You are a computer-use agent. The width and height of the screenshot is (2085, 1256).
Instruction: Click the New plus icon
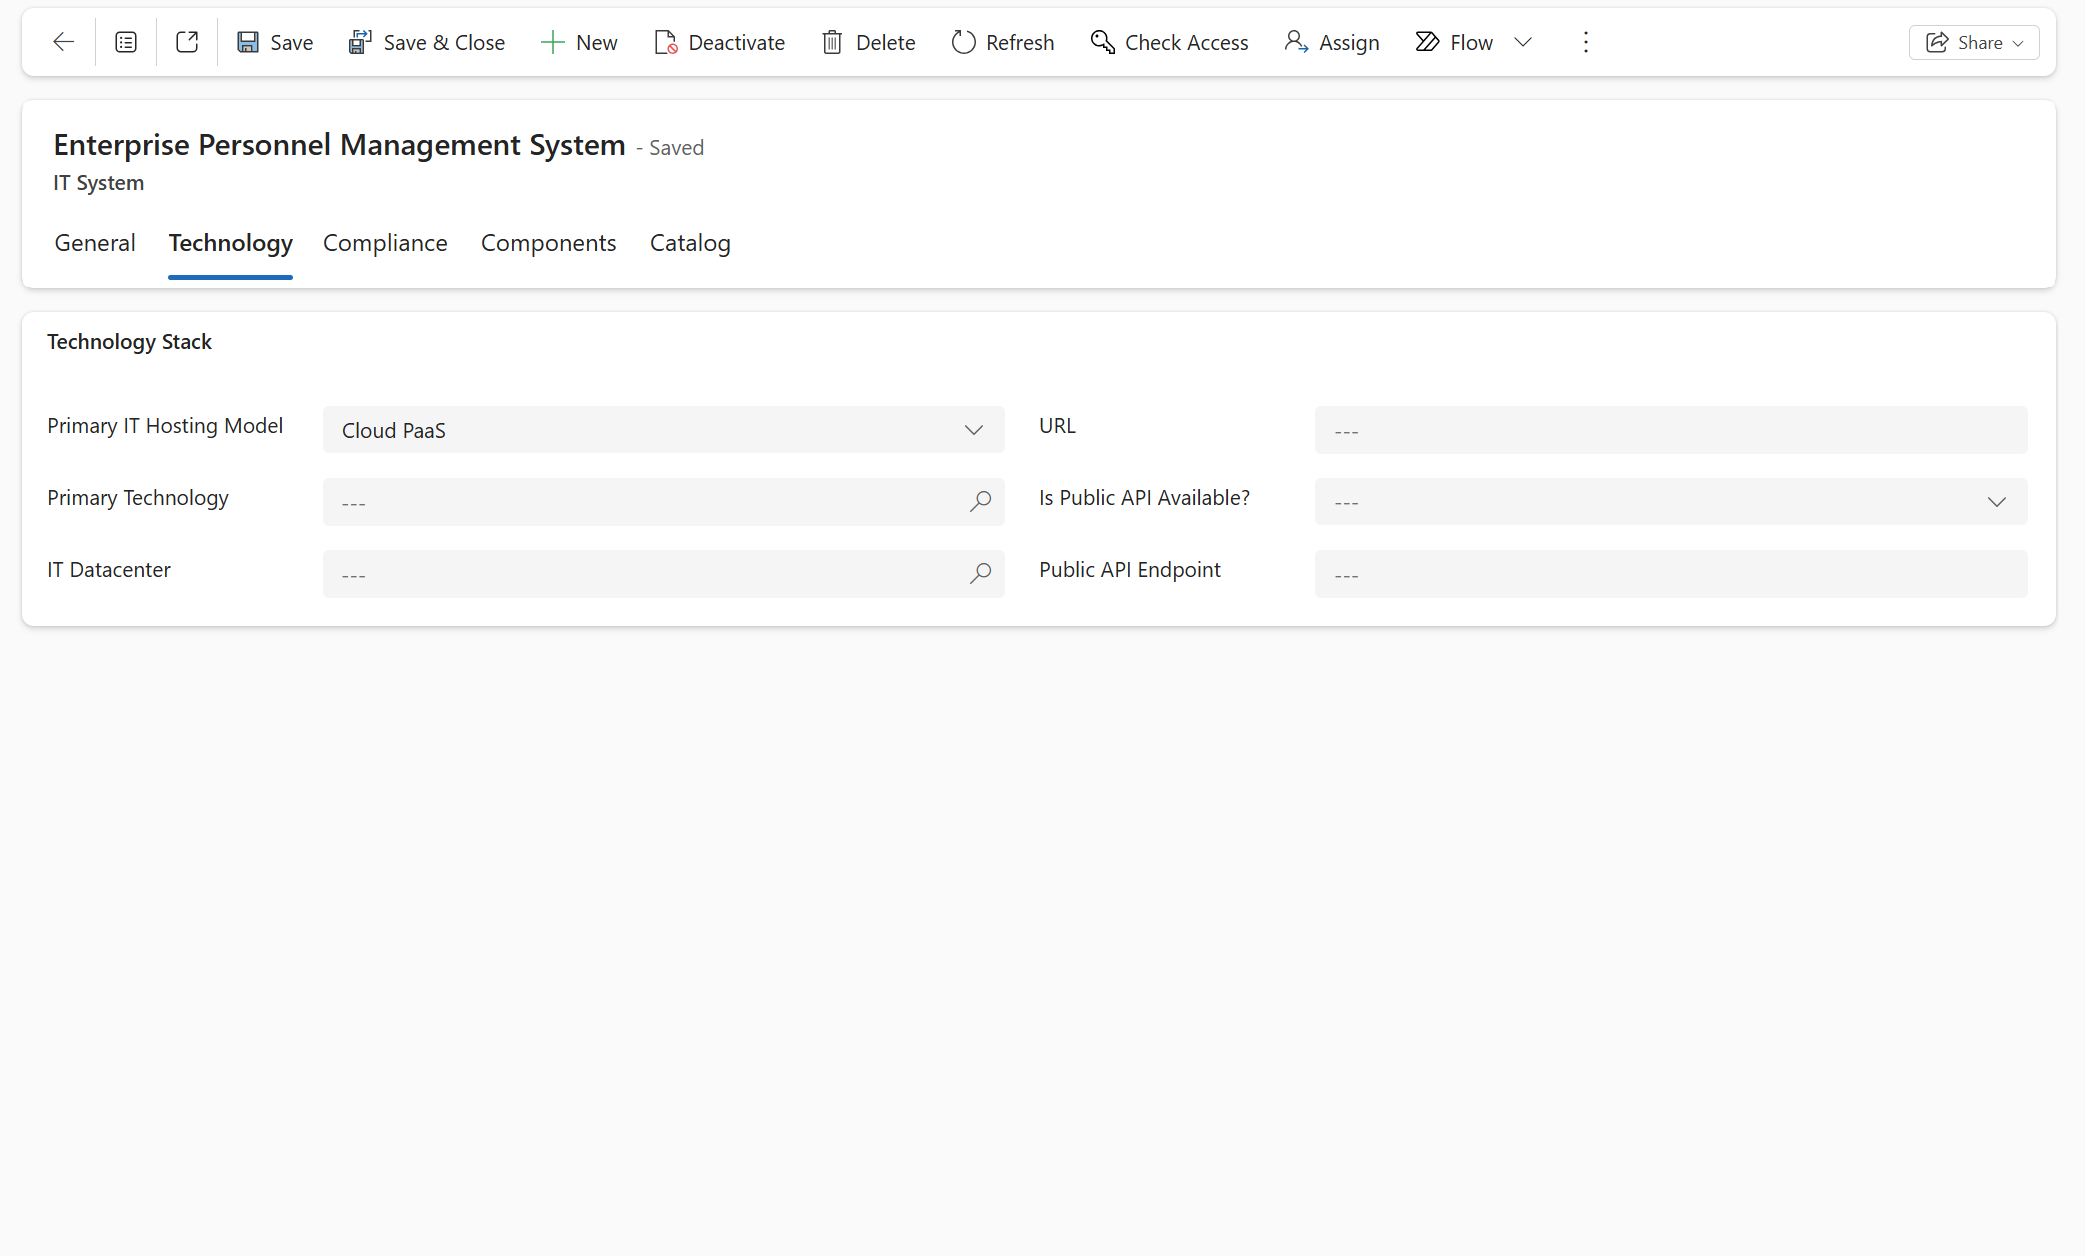pos(552,42)
